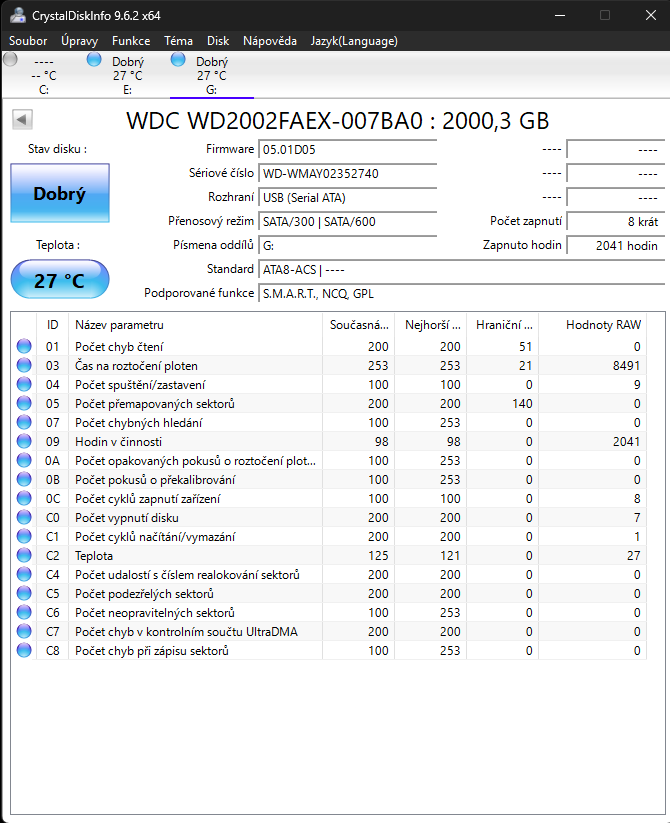
Task: Click the Nejhorší column header
Action: click(431, 325)
